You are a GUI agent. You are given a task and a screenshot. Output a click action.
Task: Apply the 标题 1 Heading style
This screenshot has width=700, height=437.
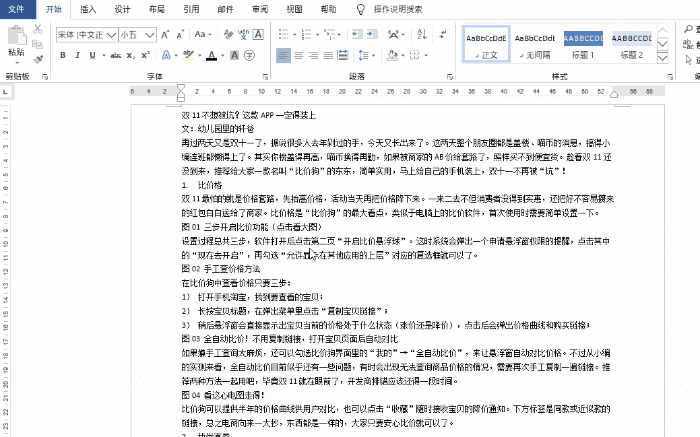[x=583, y=44]
